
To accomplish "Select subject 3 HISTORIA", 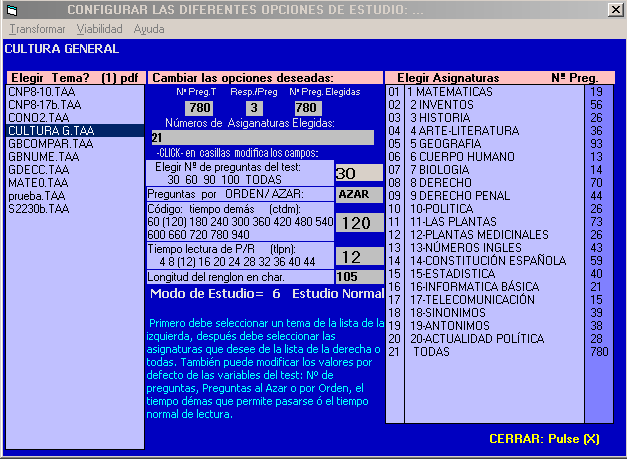I will (494, 118).
